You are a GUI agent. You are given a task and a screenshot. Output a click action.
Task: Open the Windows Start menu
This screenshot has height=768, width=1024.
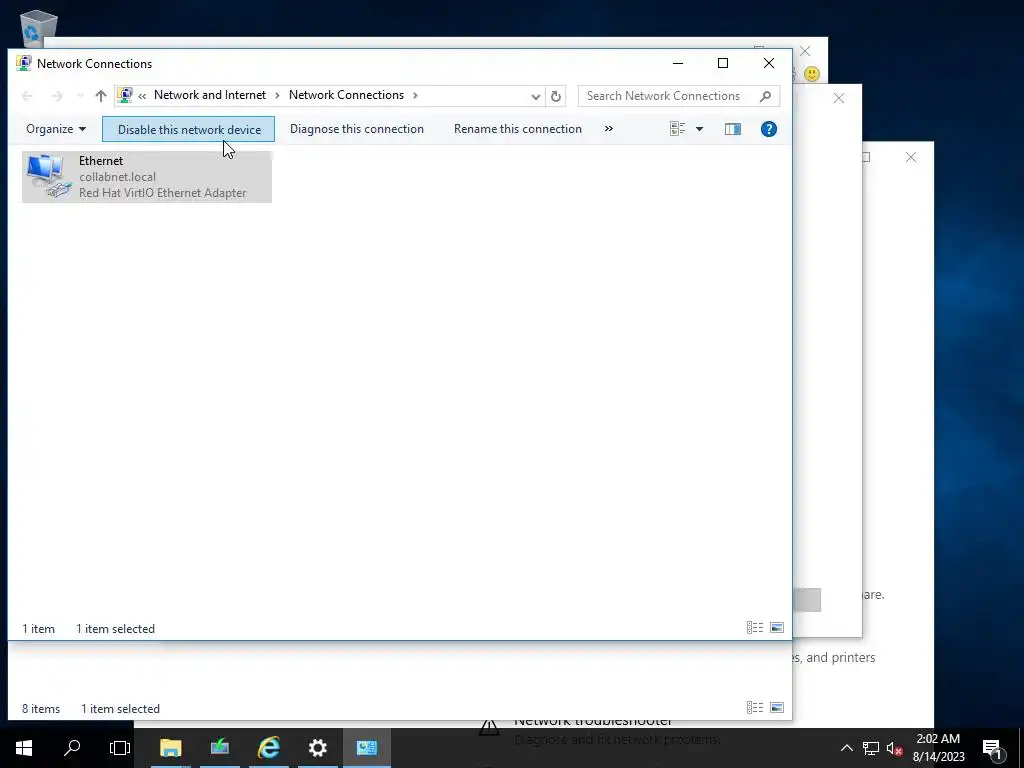tap(24, 748)
